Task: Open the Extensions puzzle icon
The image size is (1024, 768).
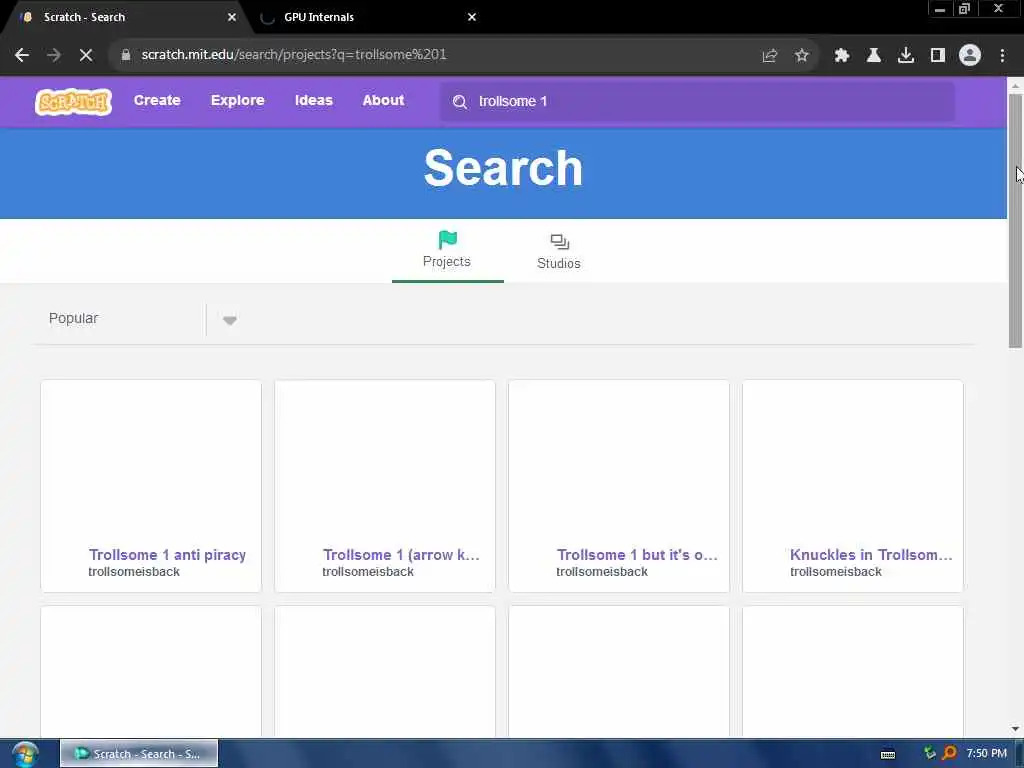Action: [842, 56]
